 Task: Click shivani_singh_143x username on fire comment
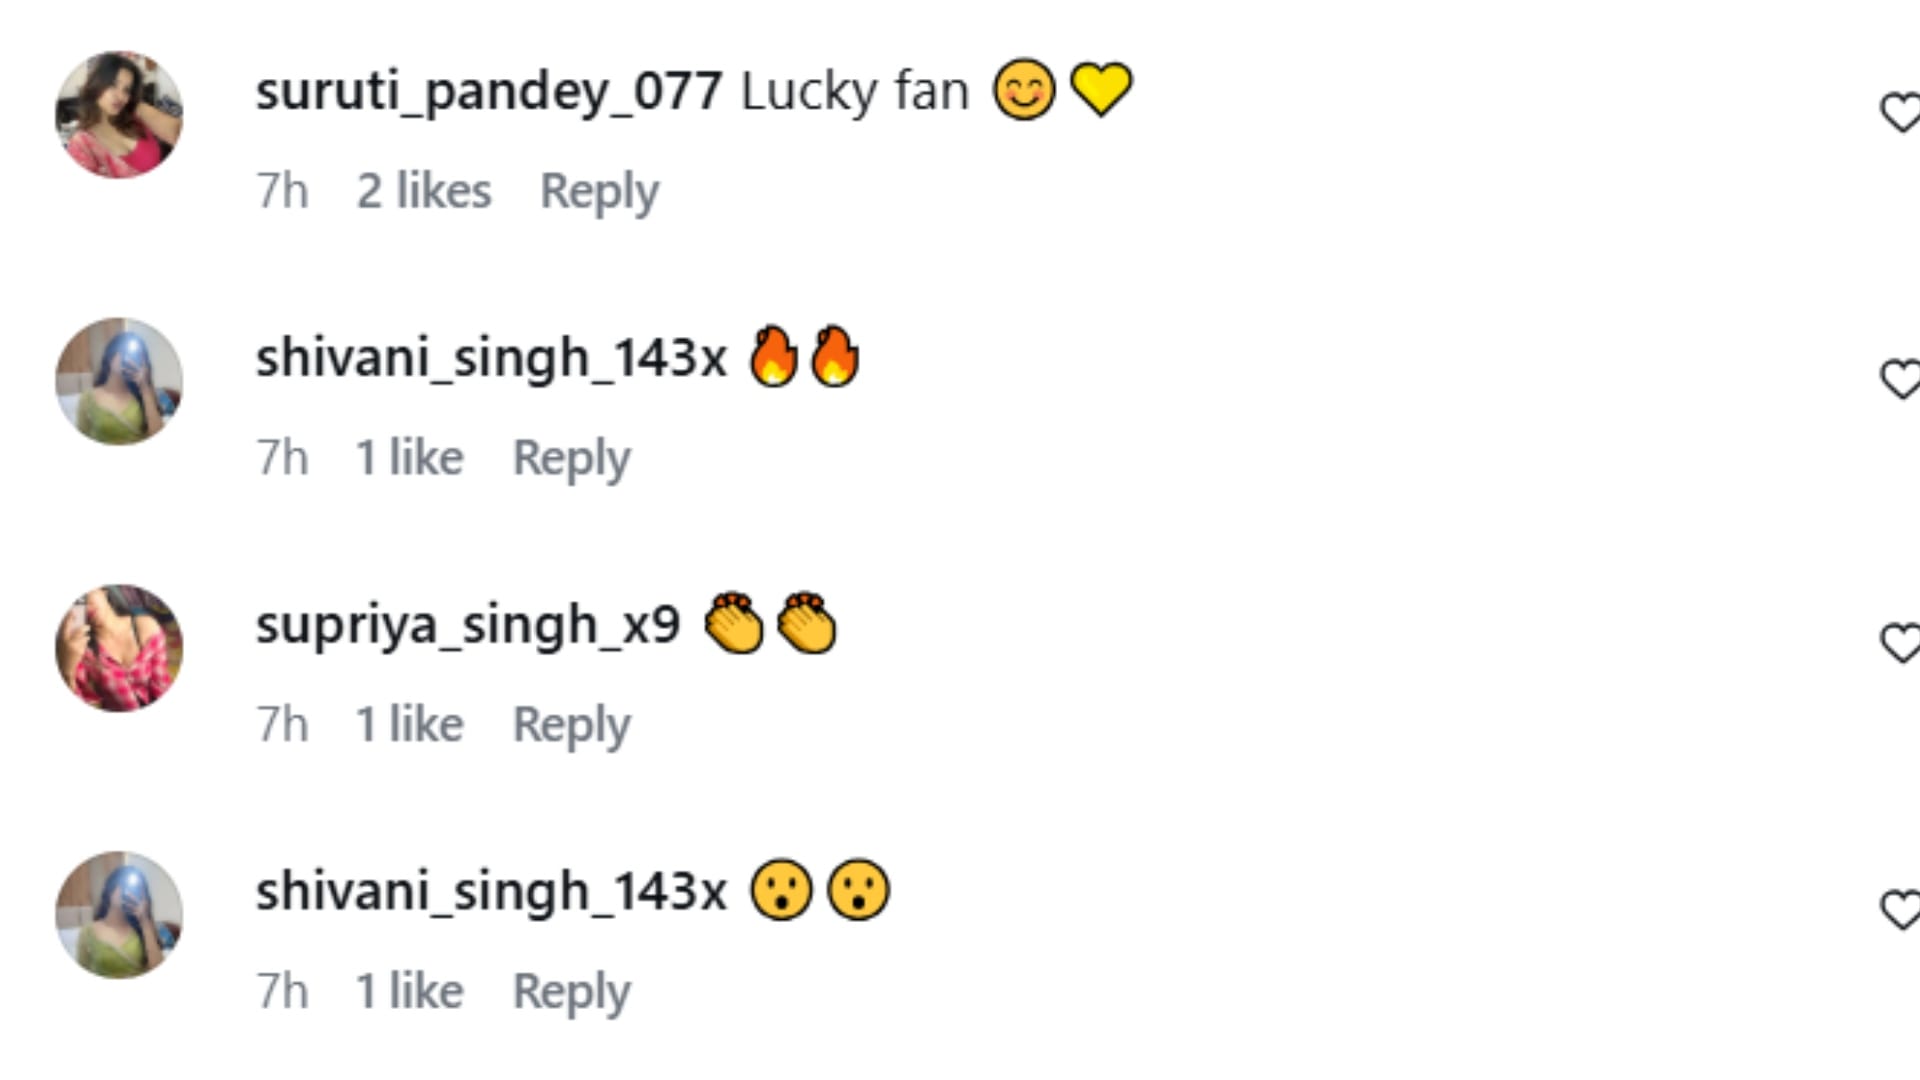[490, 359]
